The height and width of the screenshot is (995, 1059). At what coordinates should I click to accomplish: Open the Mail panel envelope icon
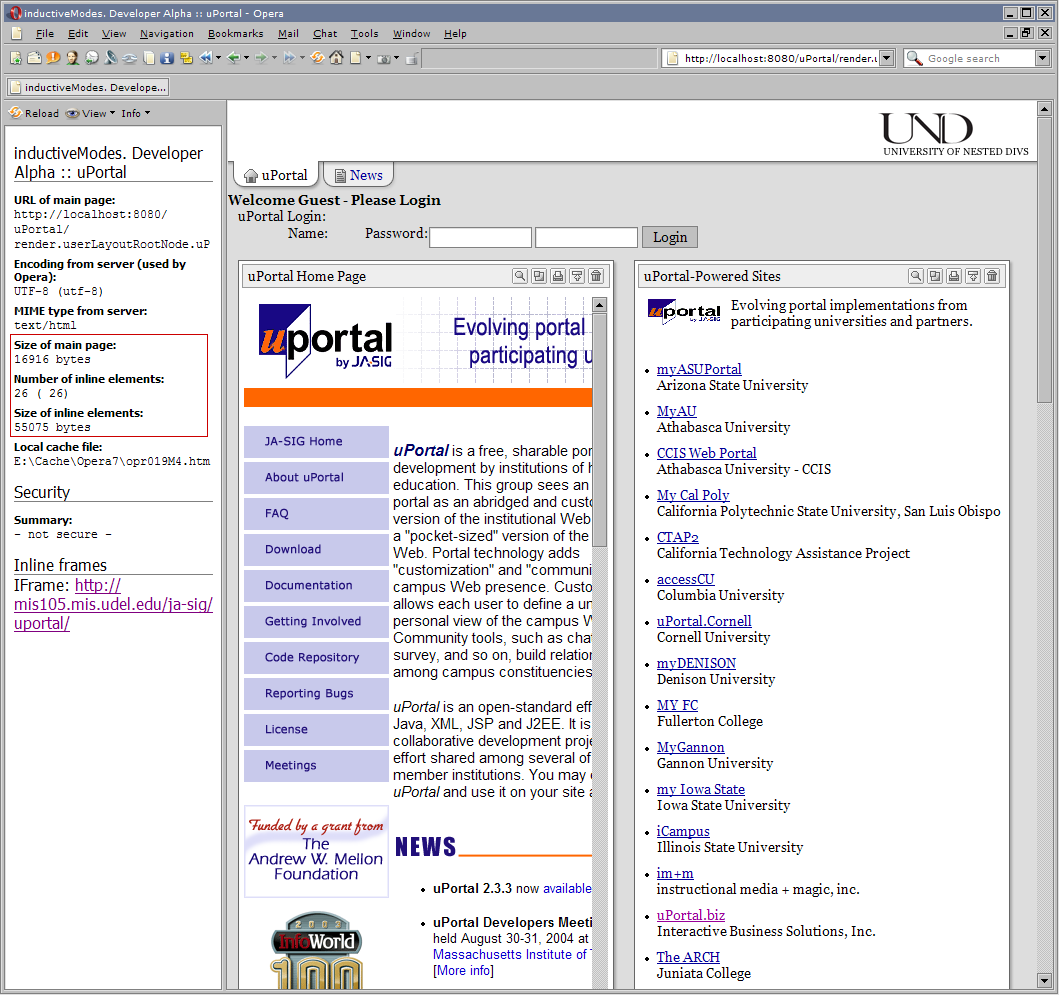(x=34, y=58)
